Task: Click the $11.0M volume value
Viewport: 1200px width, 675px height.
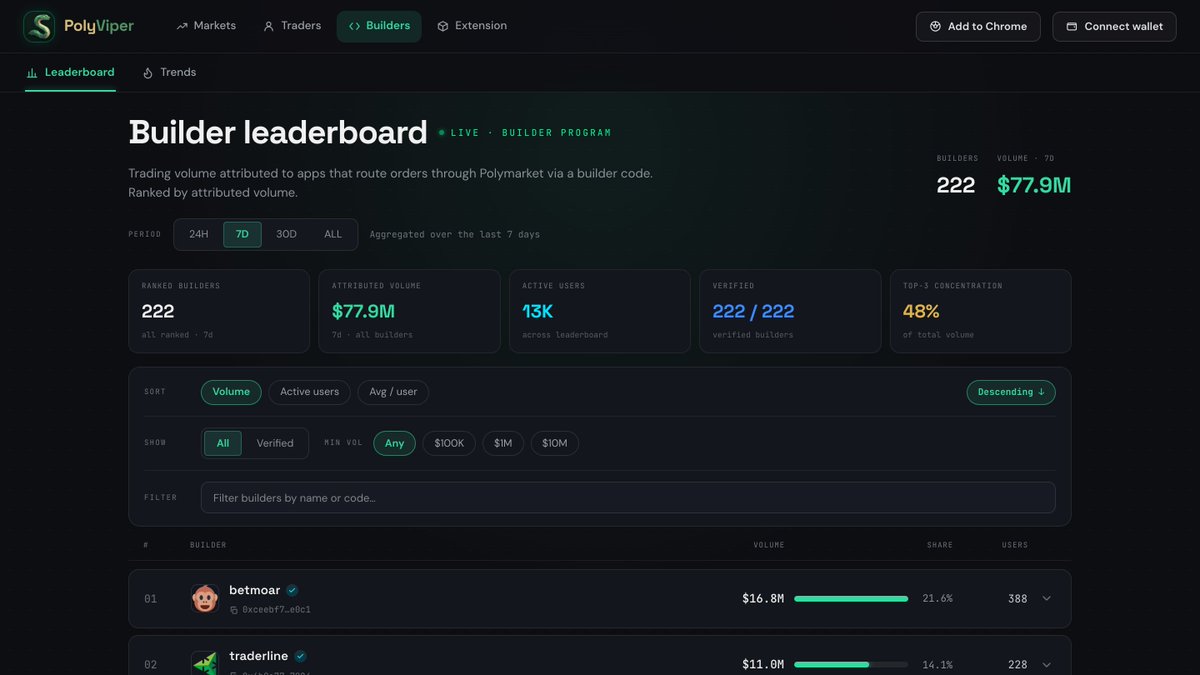Action: click(x=763, y=665)
